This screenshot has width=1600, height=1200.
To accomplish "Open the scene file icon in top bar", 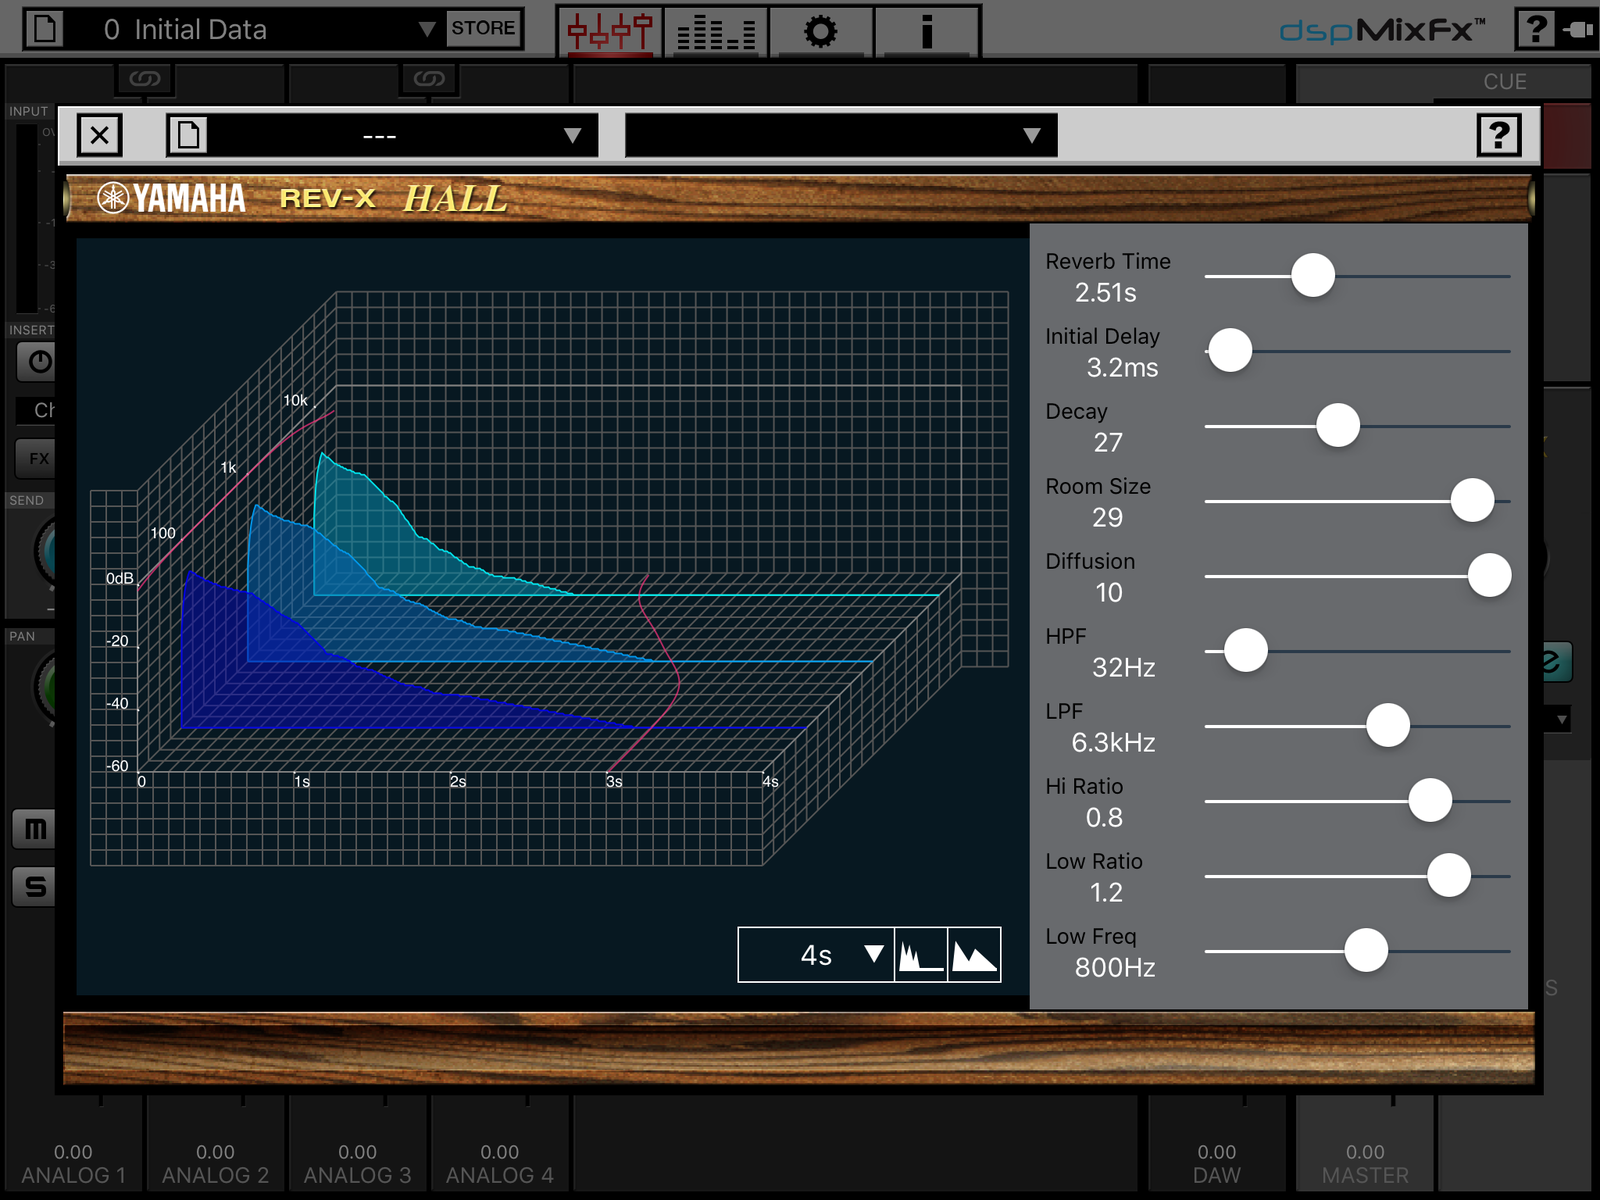I will click(x=44, y=28).
